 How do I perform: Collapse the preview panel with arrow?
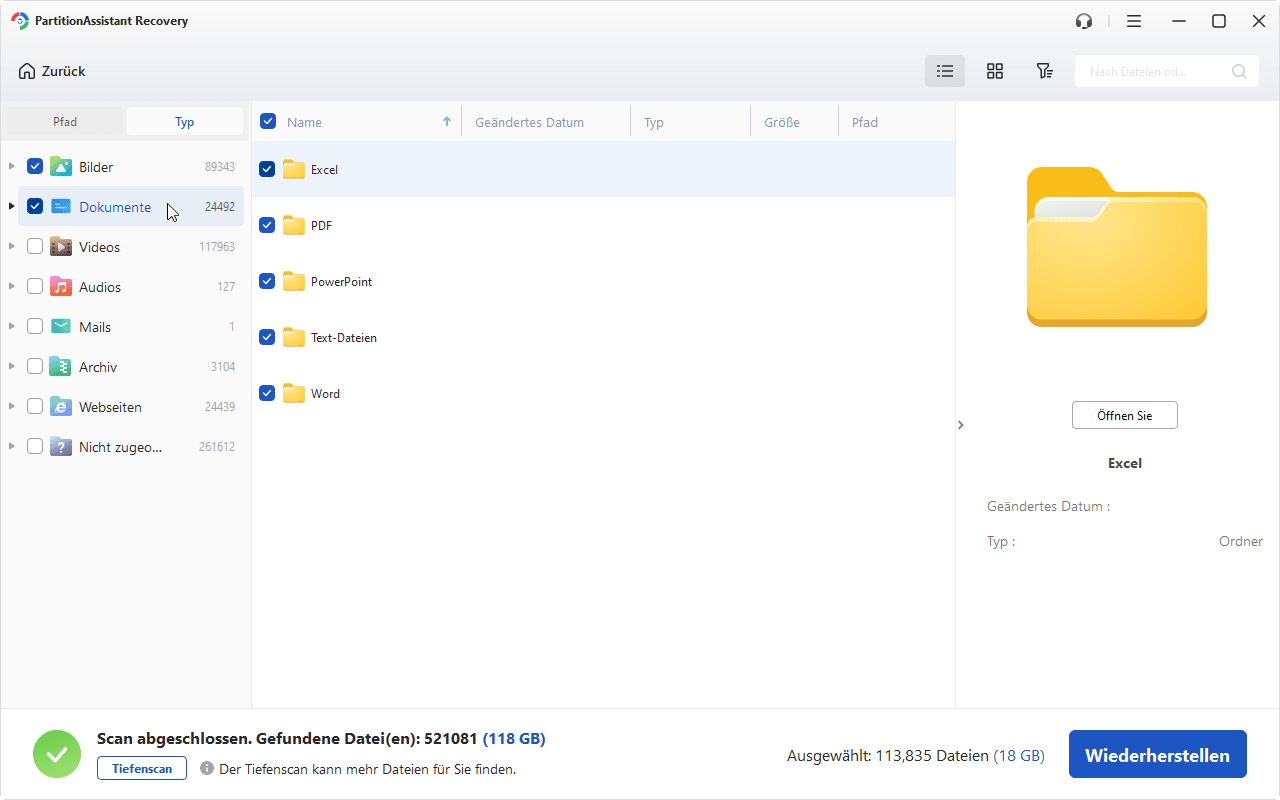(961, 425)
